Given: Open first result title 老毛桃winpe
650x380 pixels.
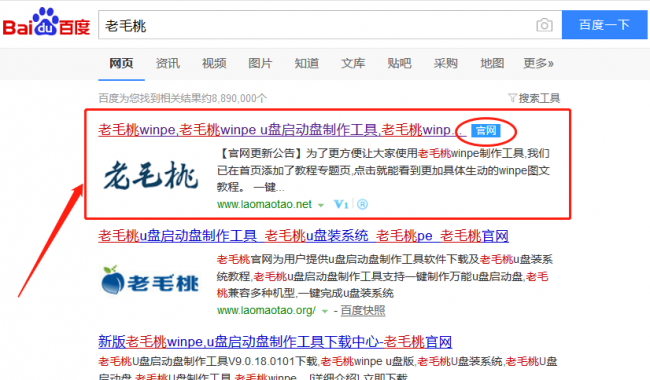Looking at the screenshot, I should (282, 130).
